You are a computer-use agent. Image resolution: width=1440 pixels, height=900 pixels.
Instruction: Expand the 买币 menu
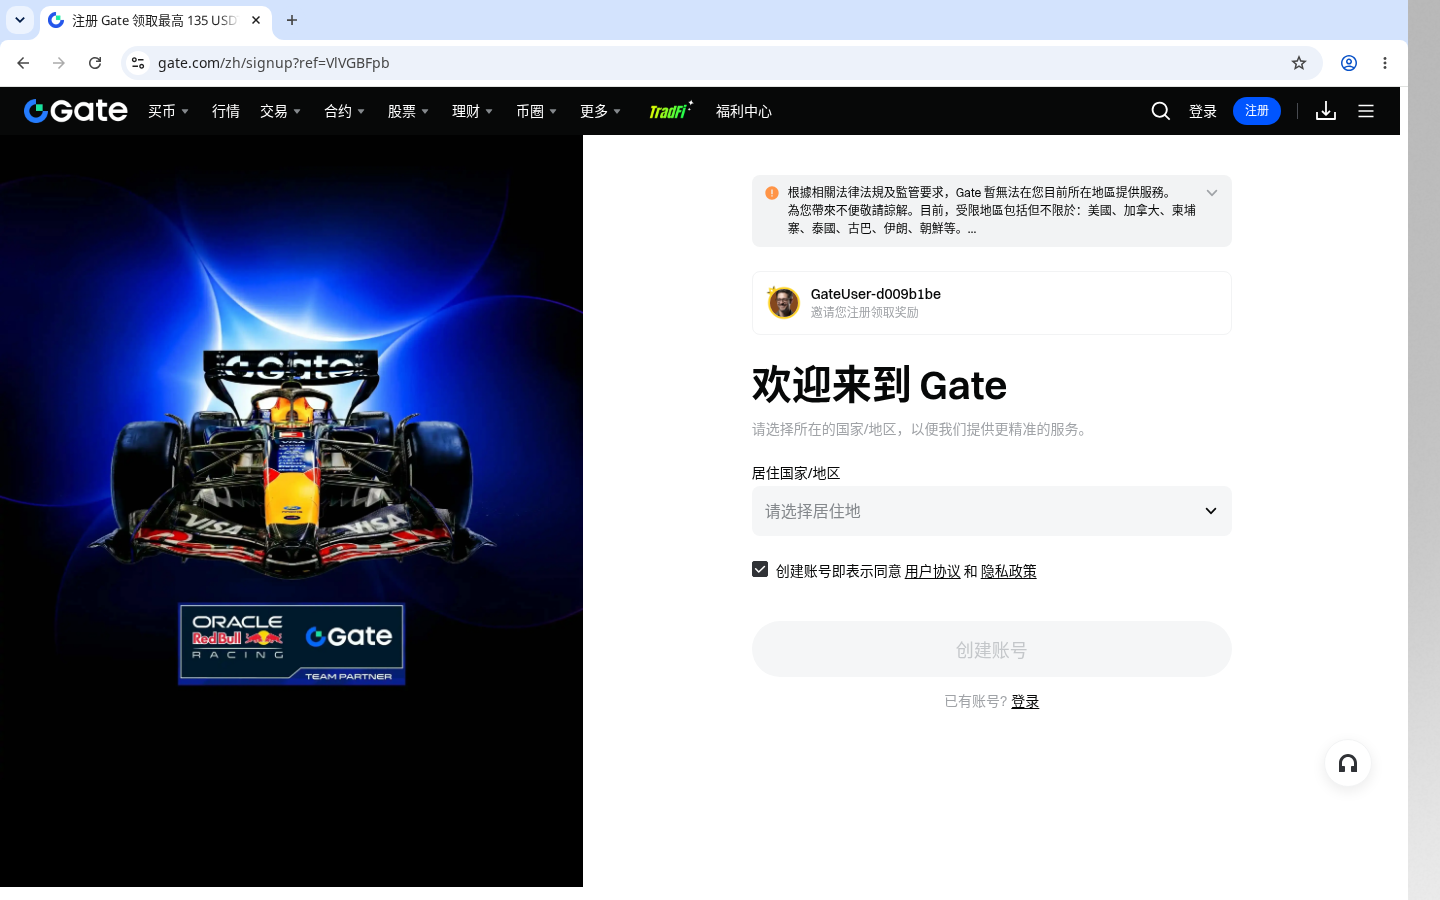click(x=169, y=111)
